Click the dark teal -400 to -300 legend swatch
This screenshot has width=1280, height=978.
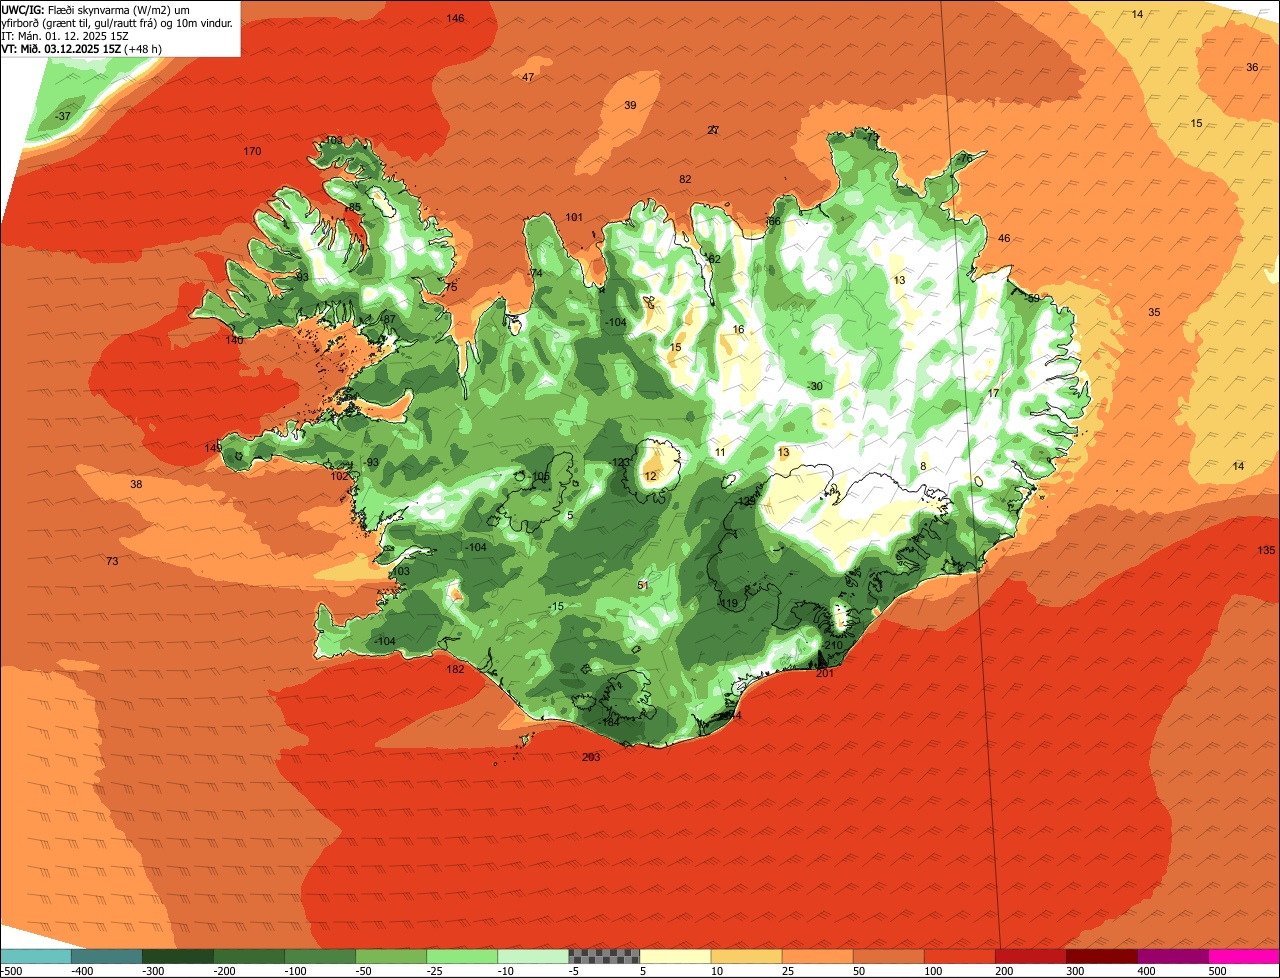(107, 956)
